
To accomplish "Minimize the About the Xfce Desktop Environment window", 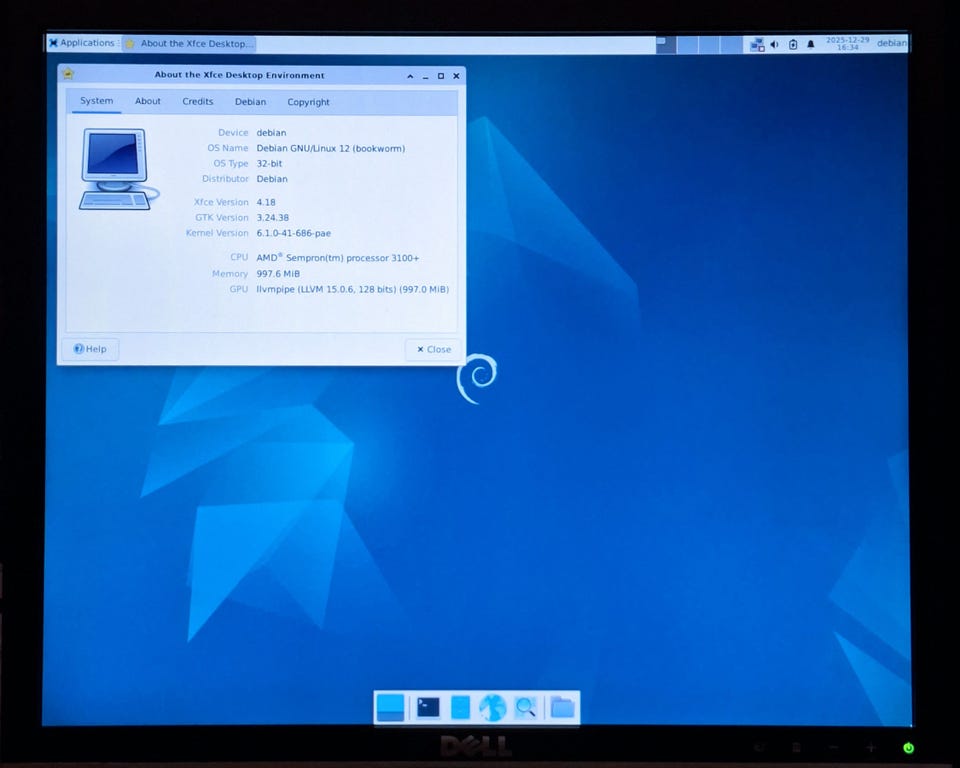I will 426,77.
